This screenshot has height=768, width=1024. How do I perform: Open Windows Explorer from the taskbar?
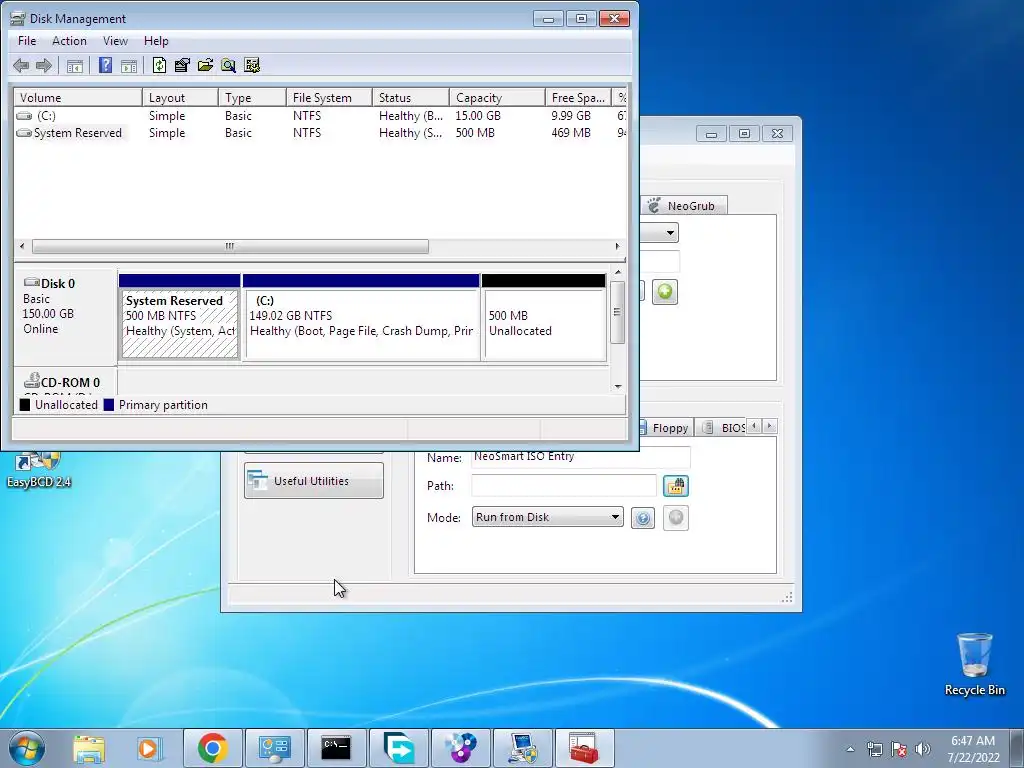pos(89,748)
